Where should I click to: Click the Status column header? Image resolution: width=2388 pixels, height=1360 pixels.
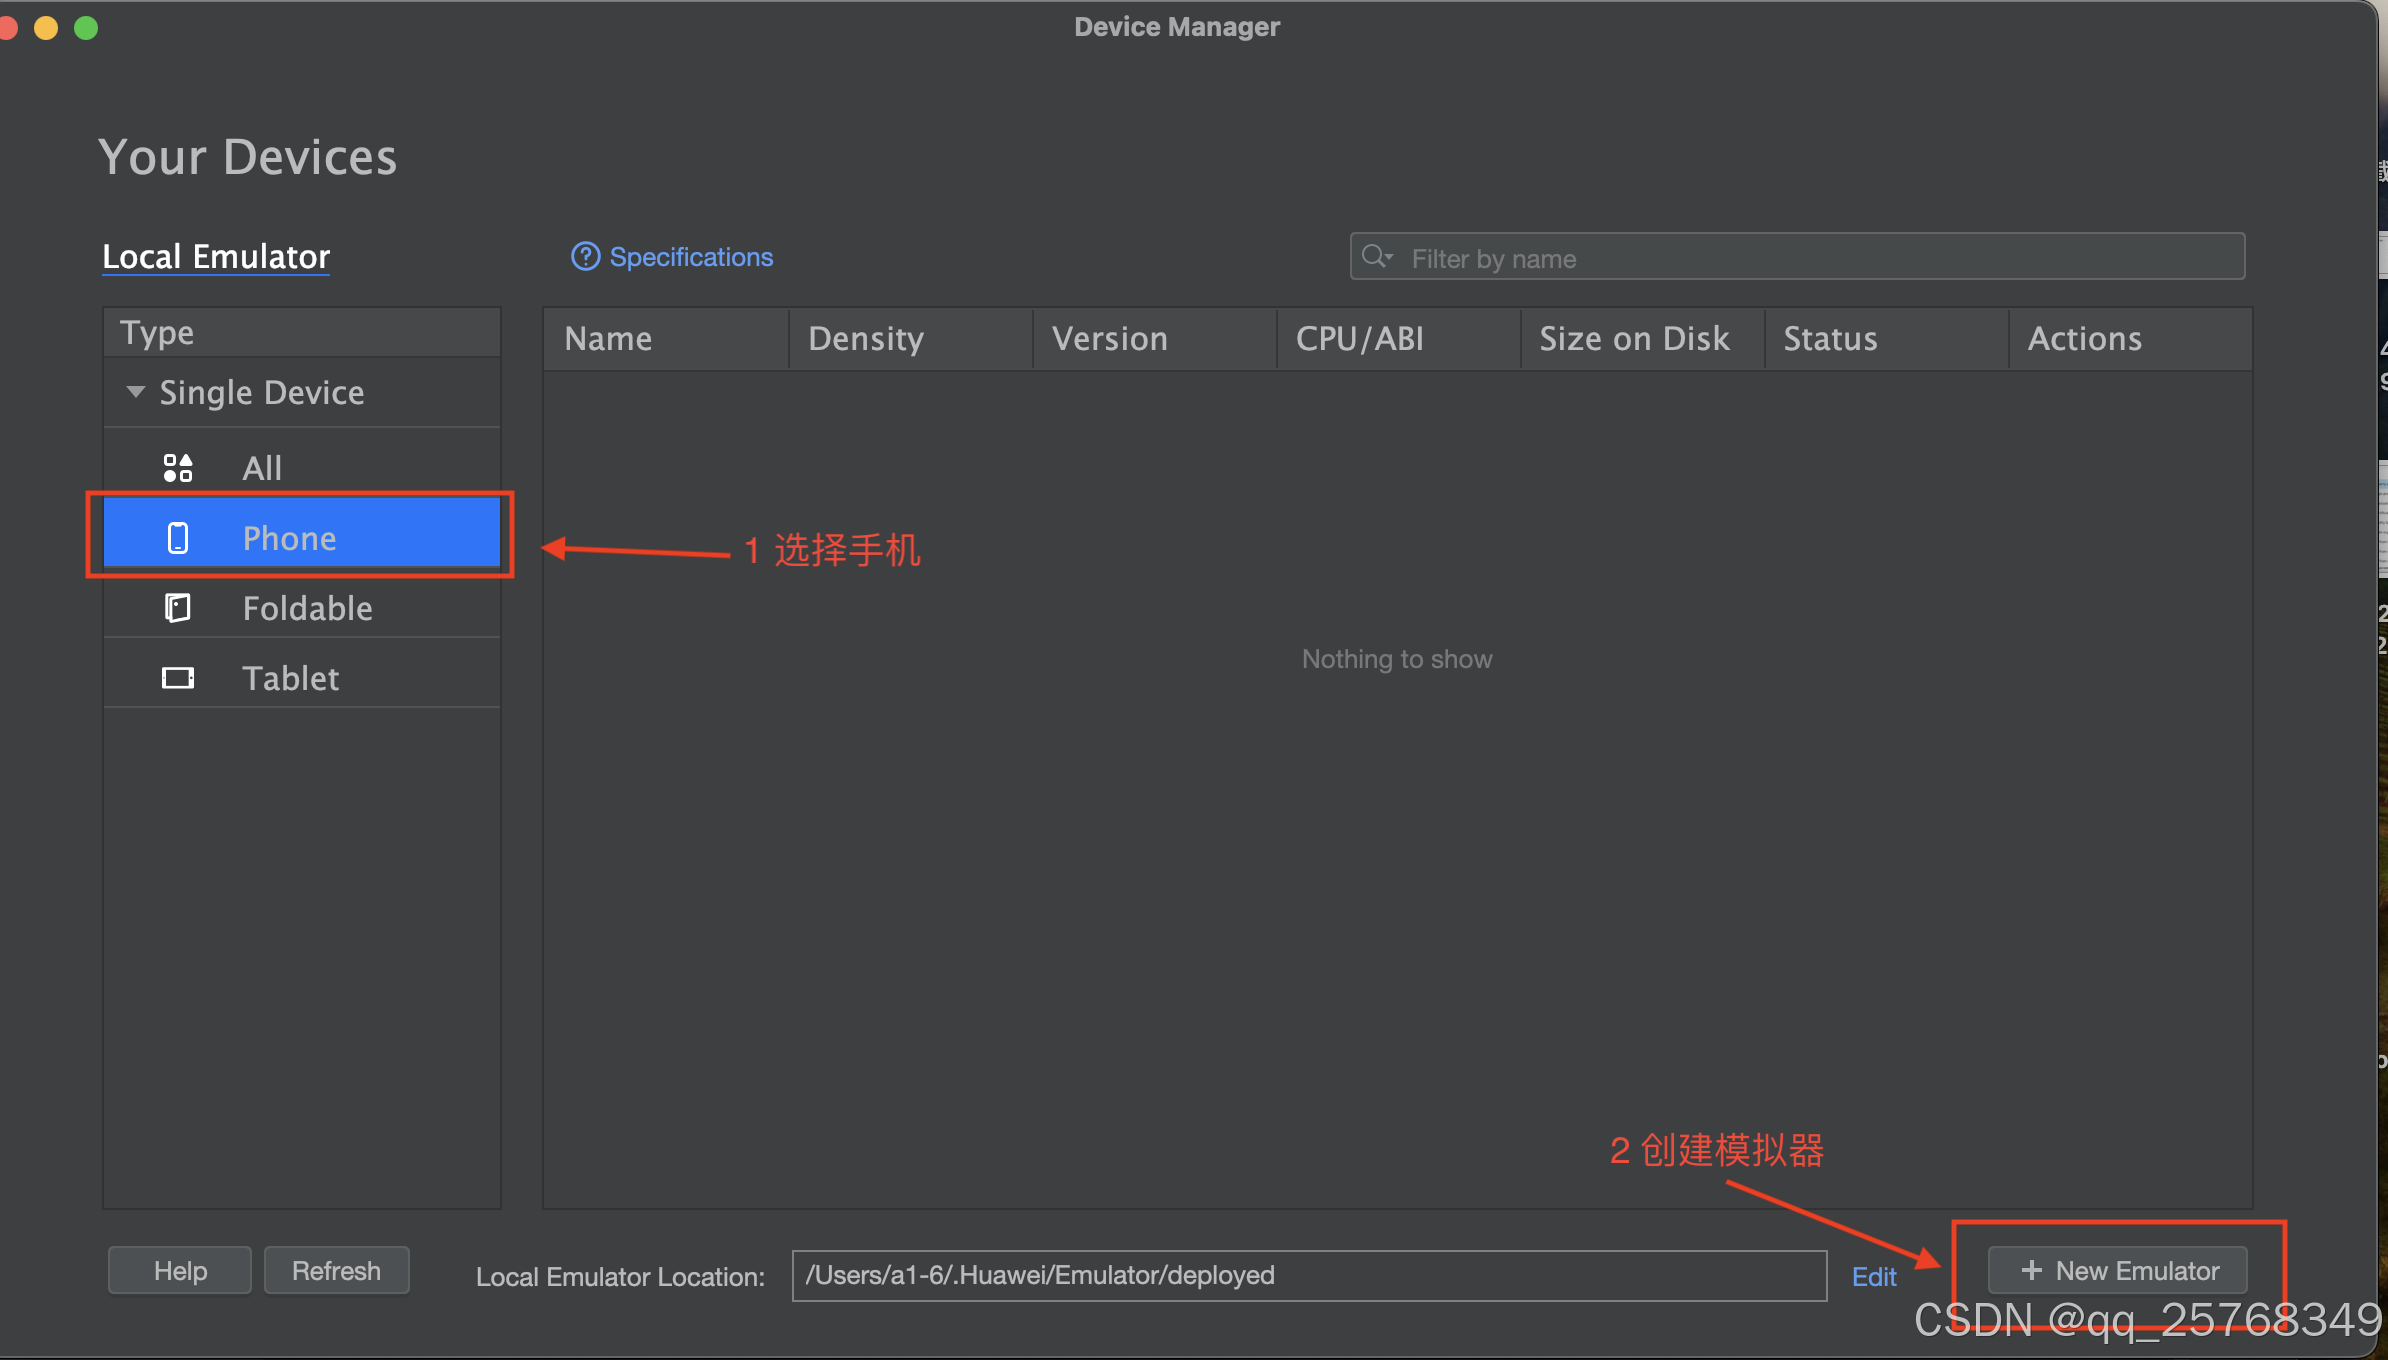[1830, 339]
